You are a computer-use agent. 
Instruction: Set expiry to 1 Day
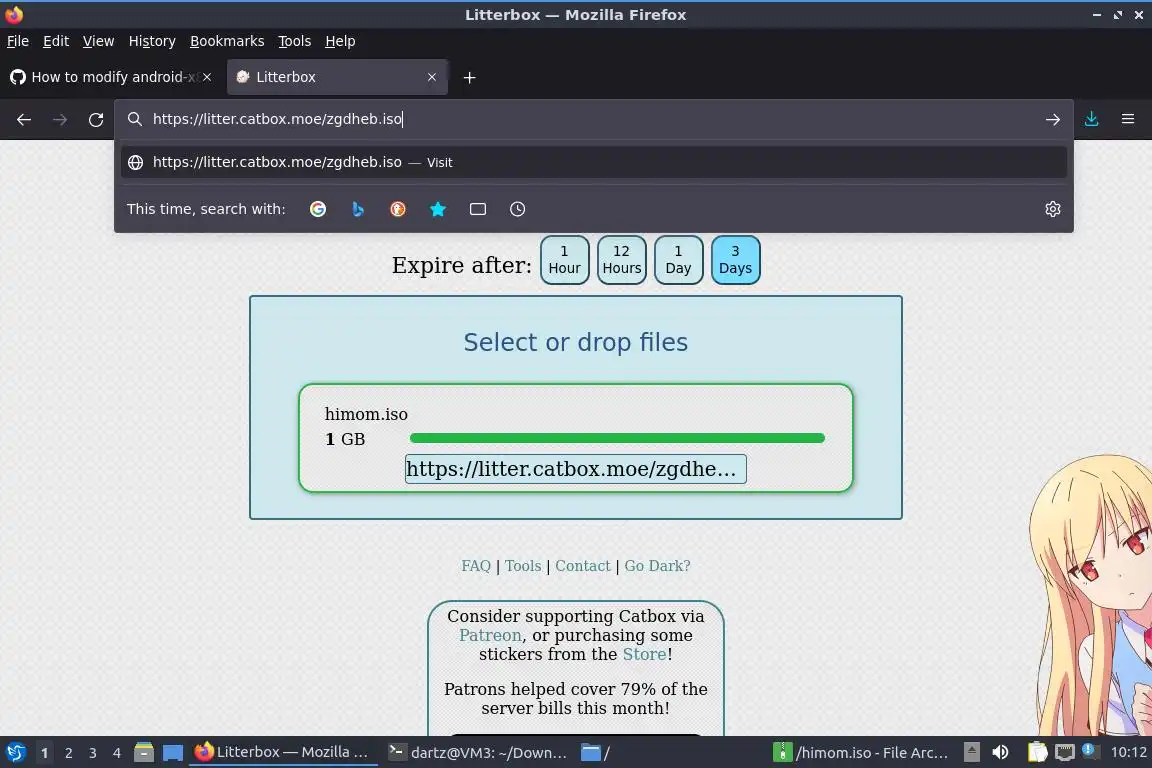678,260
